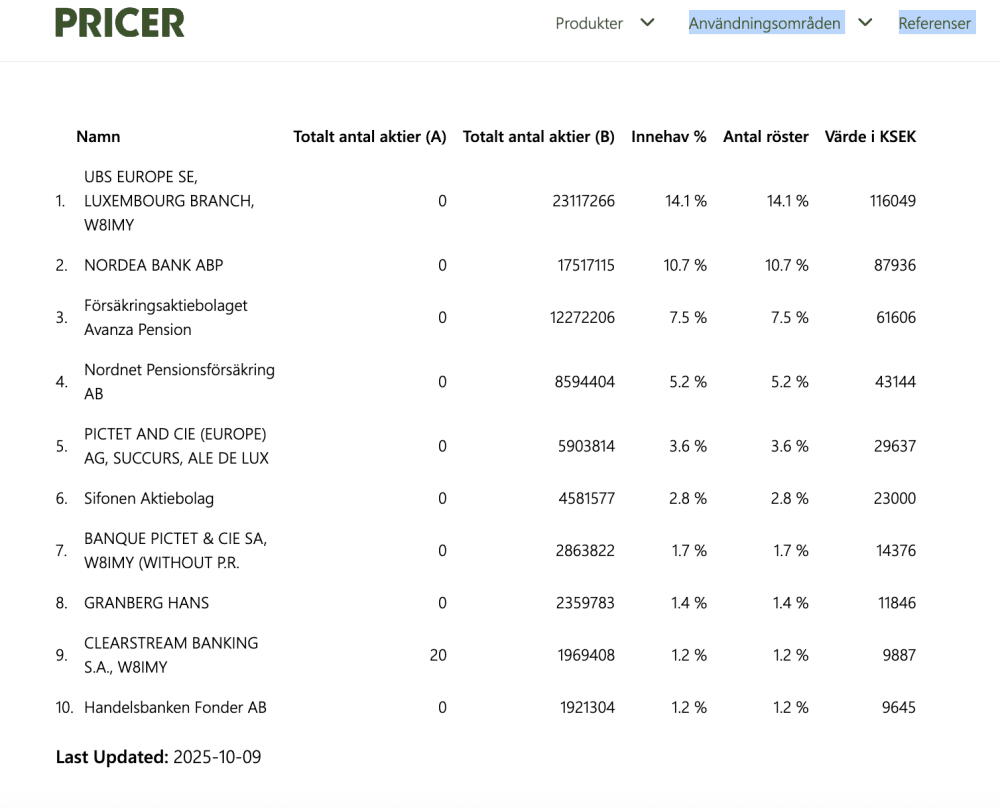Click share count 23117266
Image resolution: width=1000 pixels, height=808 pixels.
(584, 201)
